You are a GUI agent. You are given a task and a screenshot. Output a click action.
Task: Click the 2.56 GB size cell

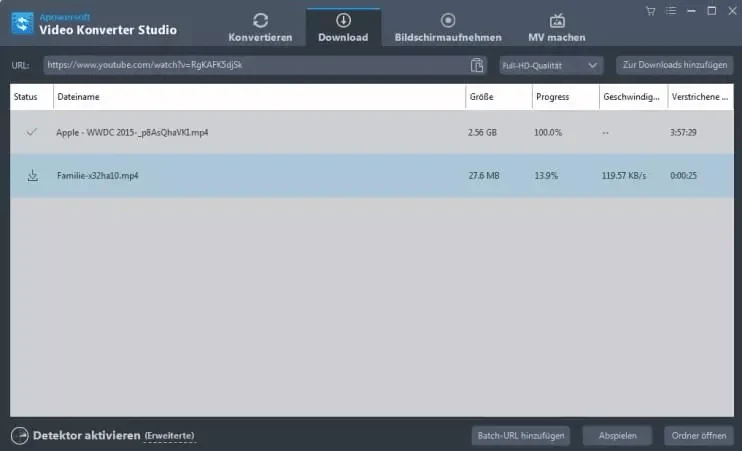tap(482, 133)
